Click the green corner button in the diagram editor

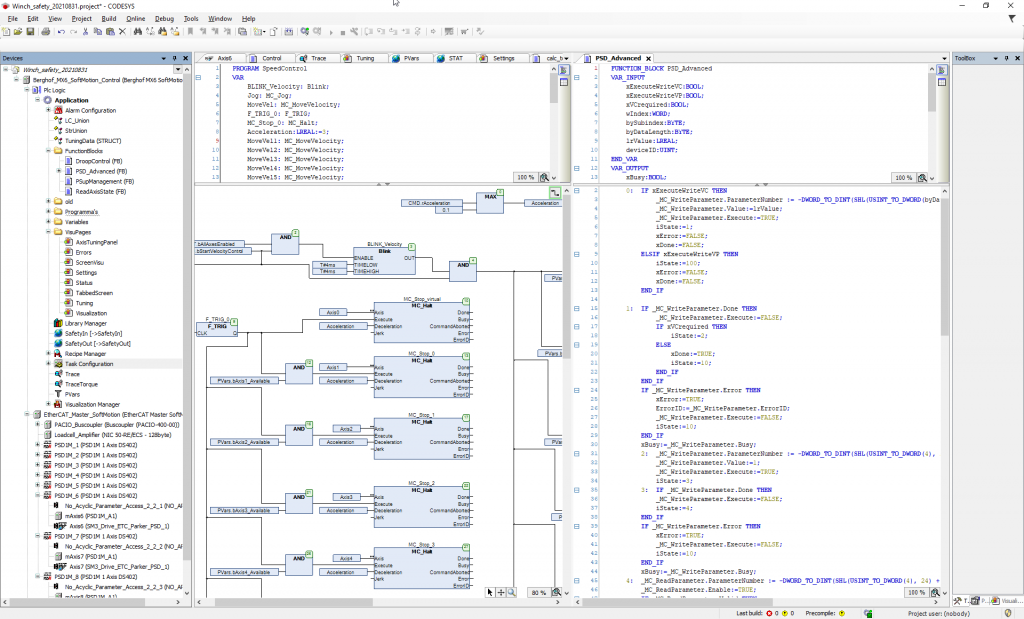(x=555, y=193)
